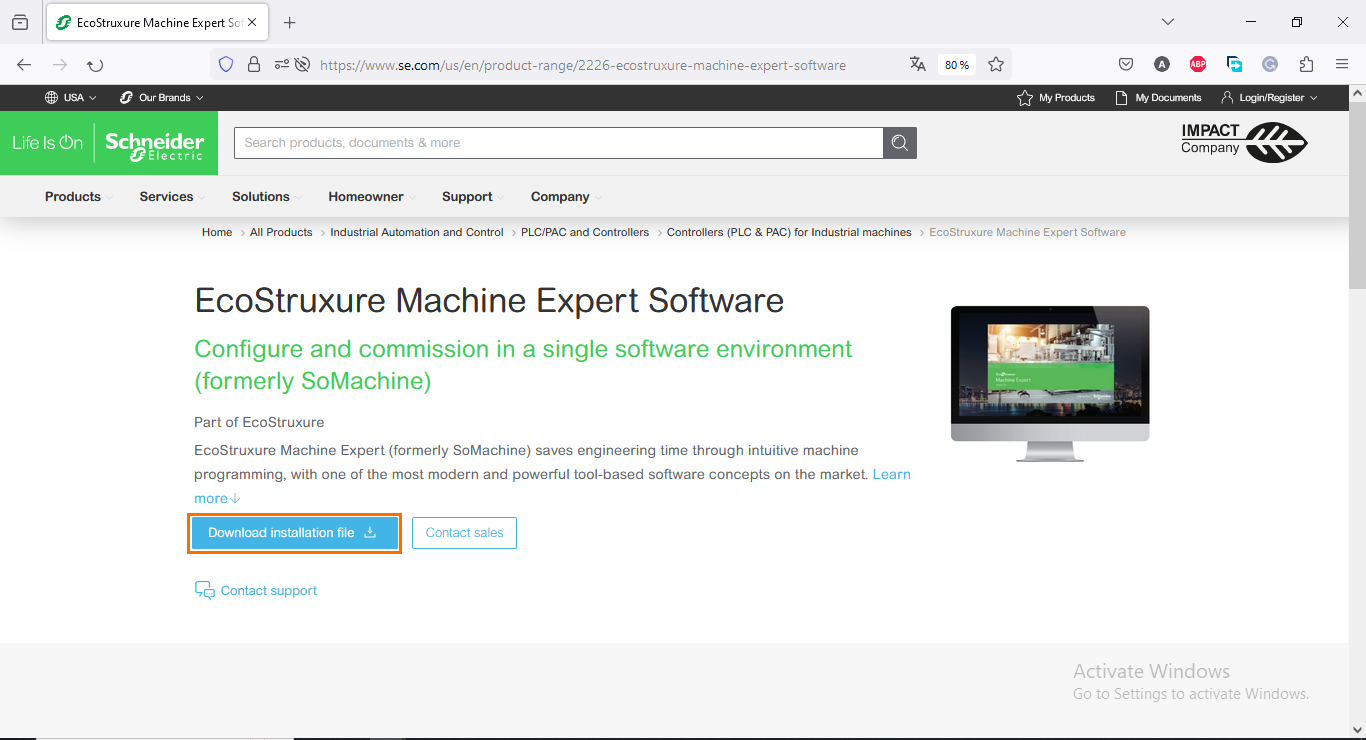Expand the Login/Register dropdown
This screenshot has height=740, width=1366.
pyautogui.click(x=1269, y=98)
